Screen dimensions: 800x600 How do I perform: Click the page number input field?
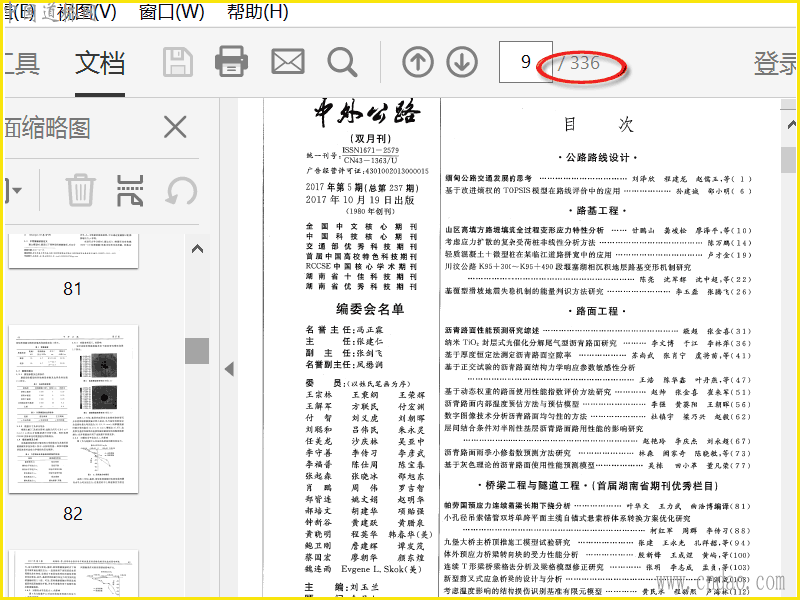526,62
